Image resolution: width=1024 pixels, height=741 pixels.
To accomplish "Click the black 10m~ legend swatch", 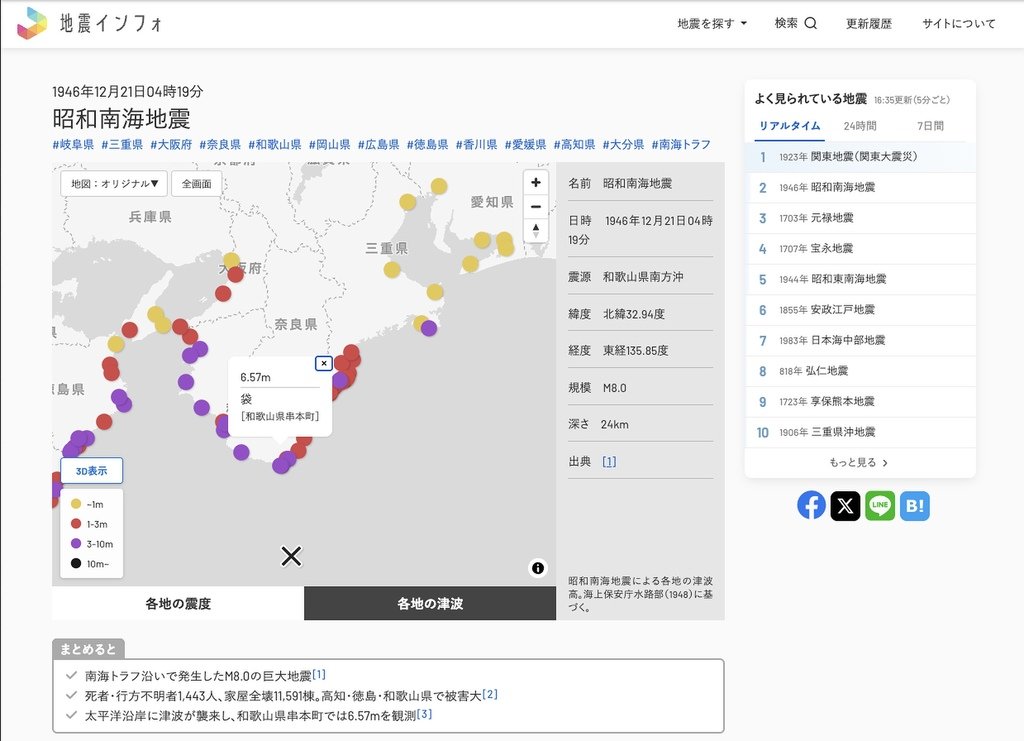I will 76,563.
